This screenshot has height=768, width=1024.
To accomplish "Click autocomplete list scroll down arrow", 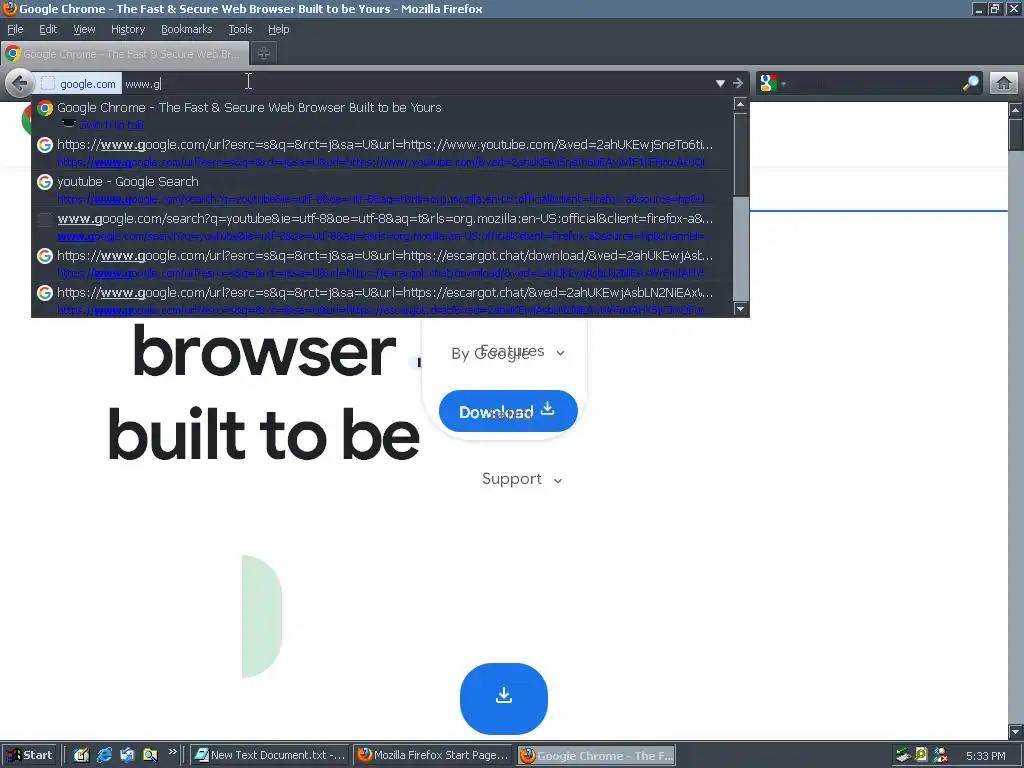I will pyautogui.click(x=740, y=309).
